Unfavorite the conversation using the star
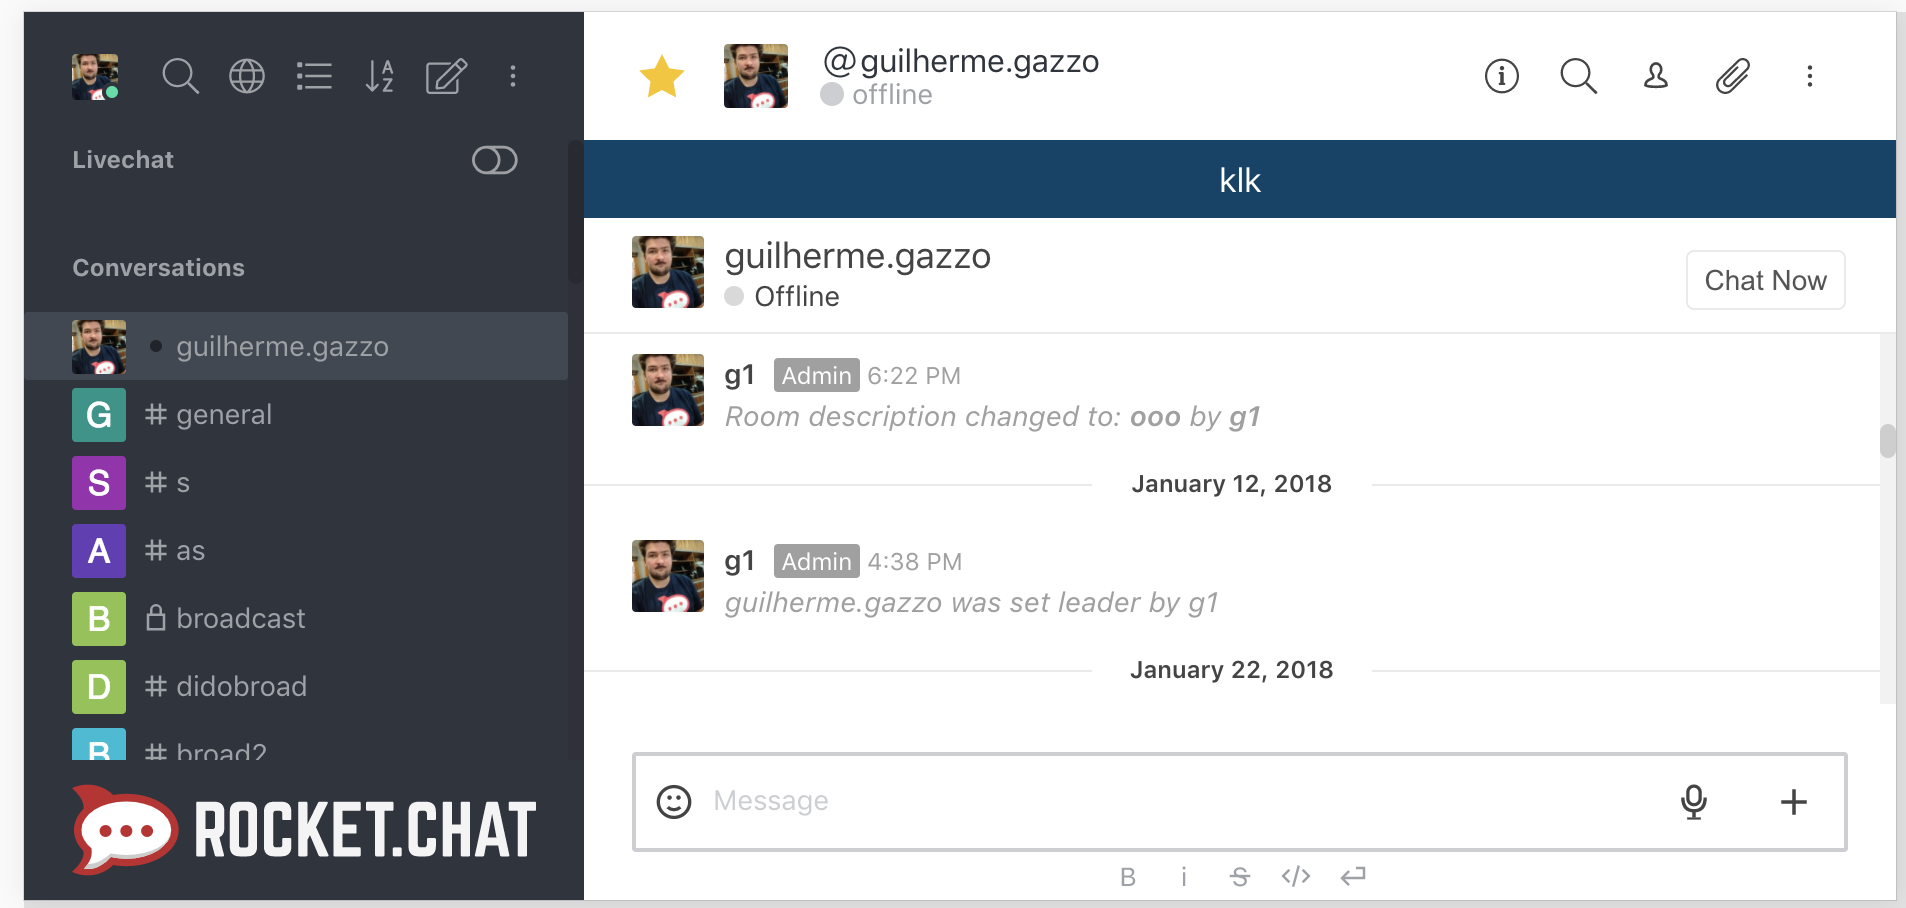 [662, 77]
